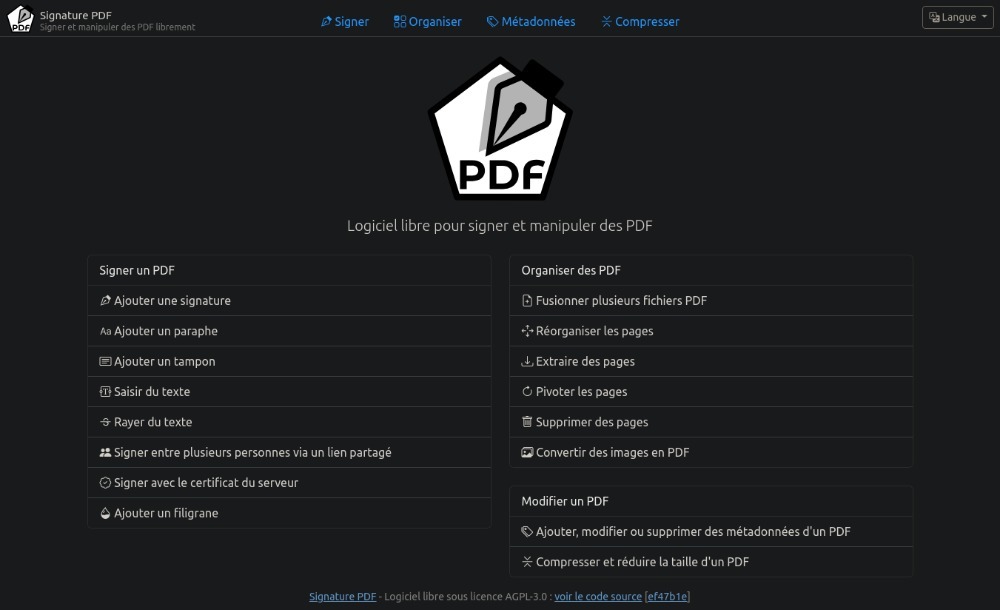Open the Signer menu in the top bar
The width and height of the screenshot is (1000, 610).
[345, 22]
